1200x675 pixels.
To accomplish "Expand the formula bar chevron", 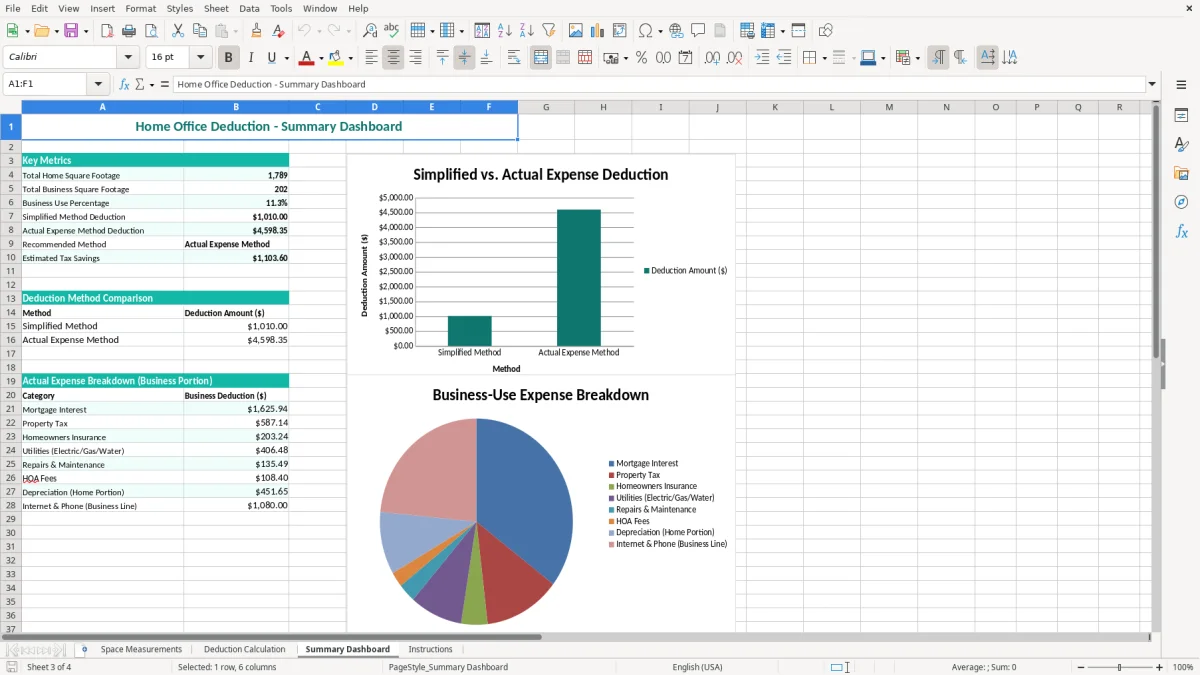I will [x=1152, y=84].
